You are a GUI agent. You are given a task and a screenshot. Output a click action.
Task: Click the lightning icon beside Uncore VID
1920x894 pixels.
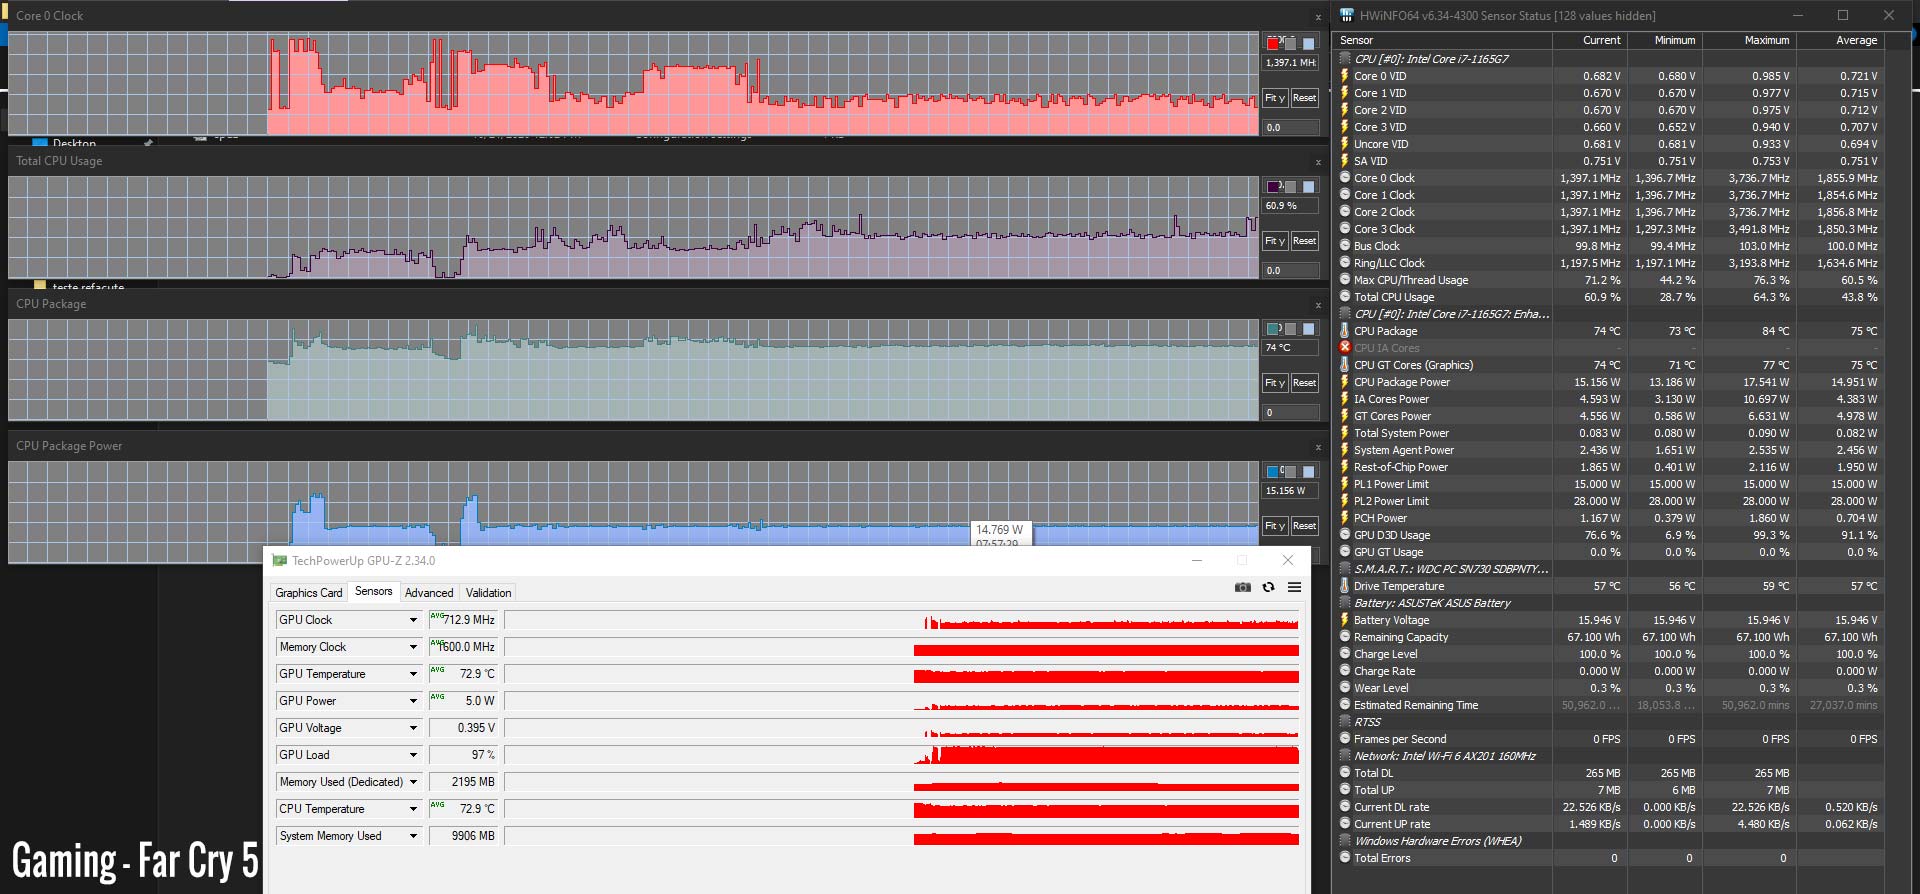point(1345,144)
